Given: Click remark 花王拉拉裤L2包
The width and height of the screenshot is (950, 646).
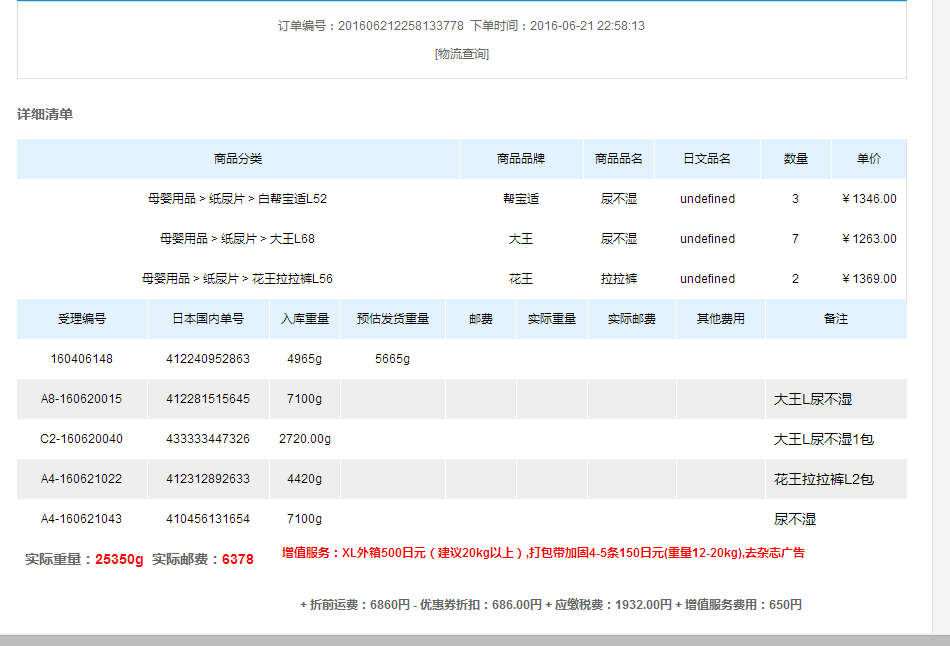Looking at the screenshot, I should (x=824, y=479).
